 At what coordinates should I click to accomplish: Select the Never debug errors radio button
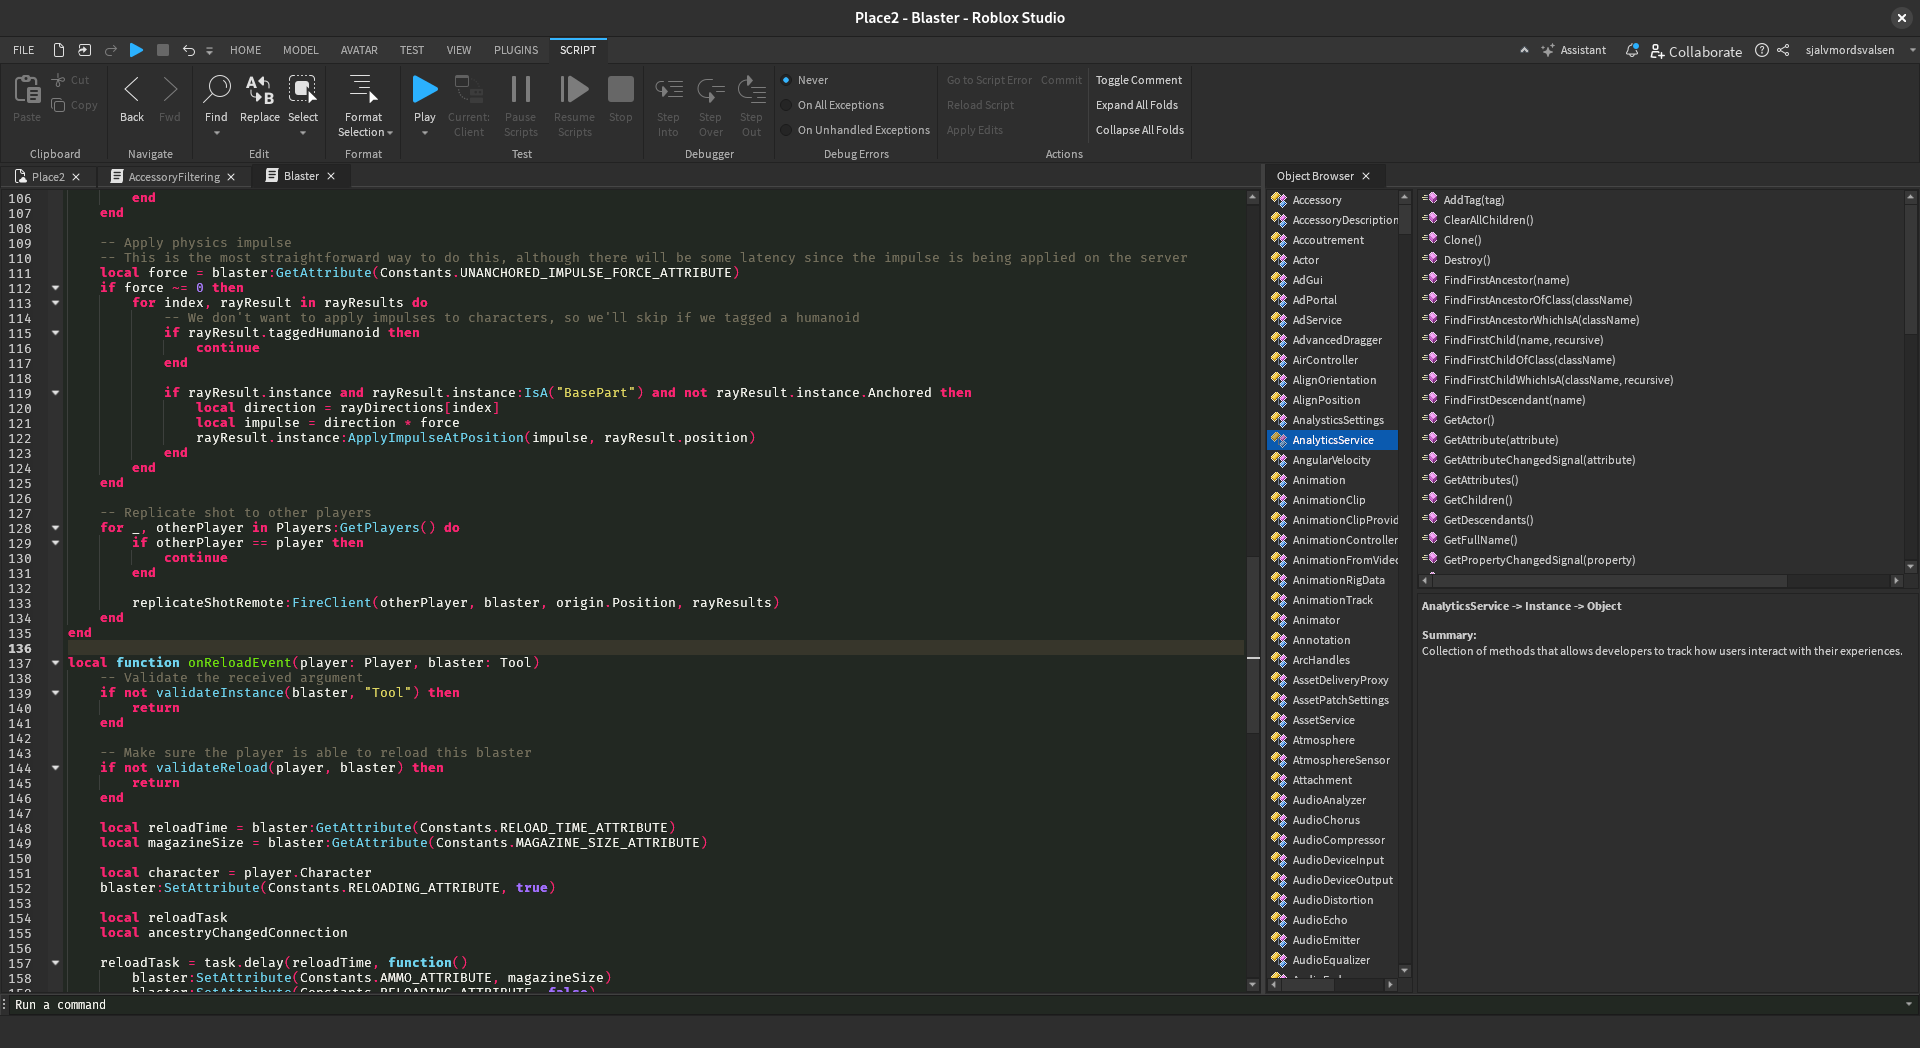tap(786, 80)
